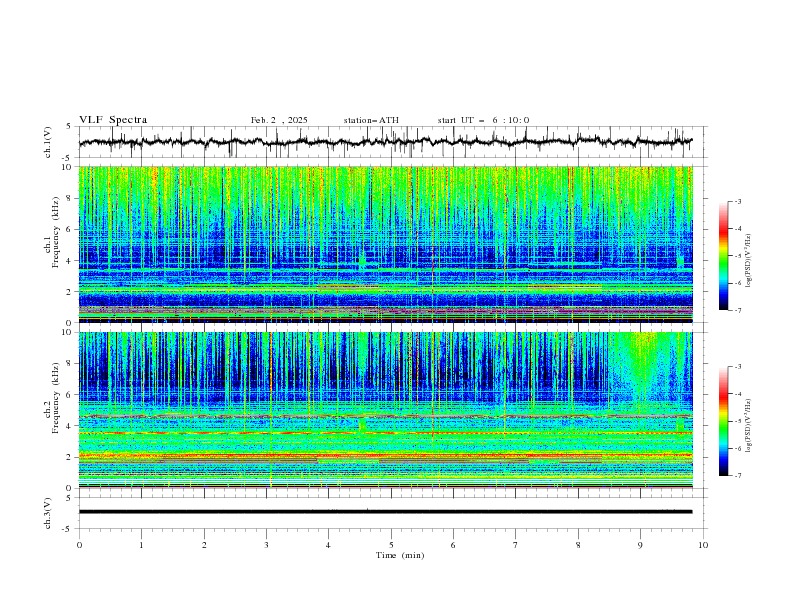Click the "5" volt tick of ch.1 waveform
The width and height of the screenshot is (792, 612).
coord(69,126)
